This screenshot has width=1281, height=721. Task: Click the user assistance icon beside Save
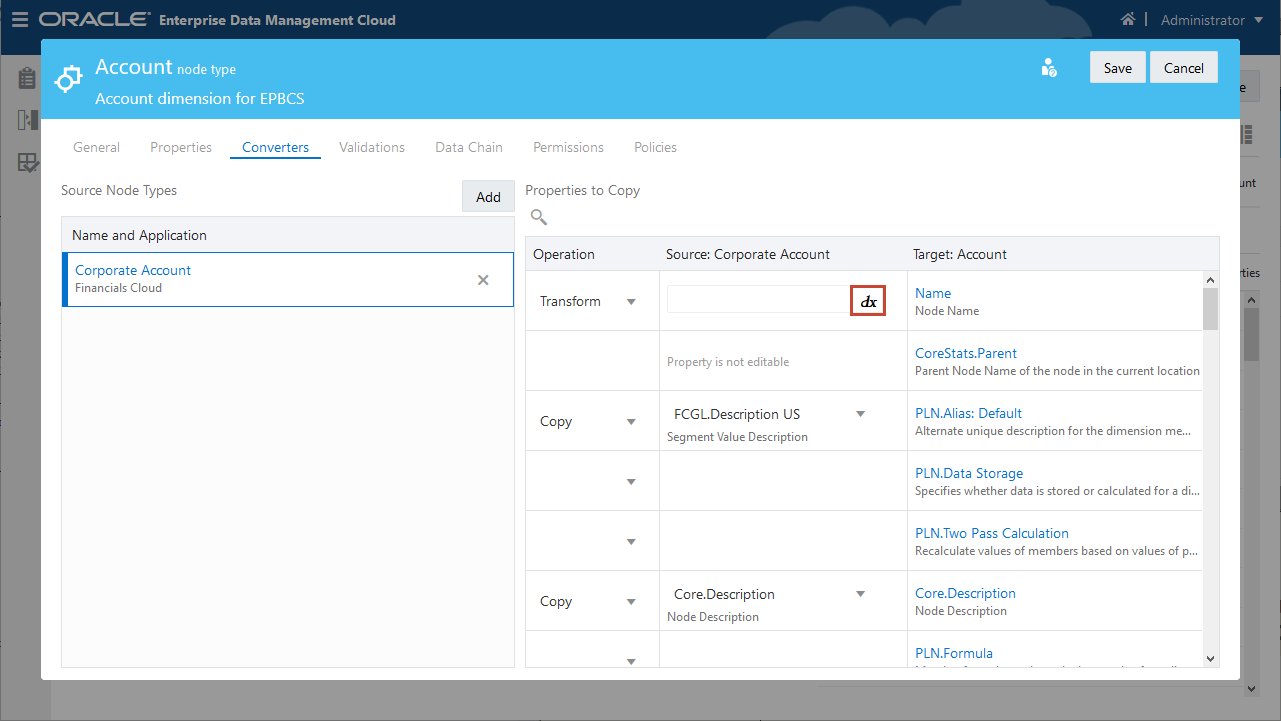point(1048,67)
